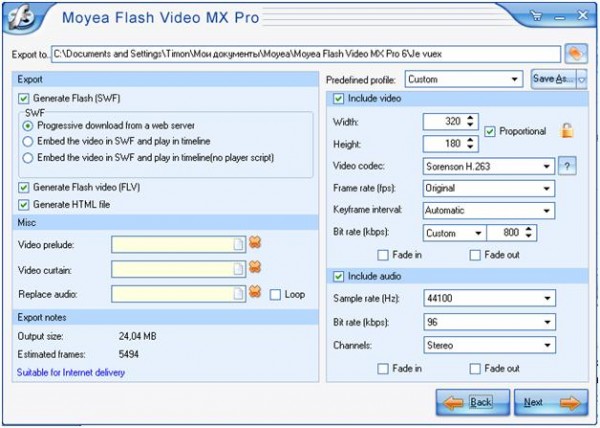Viewport: 600px width, 428px height.
Task: Open the video Bit rate Custom dropdown
Action: (x=454, y=233)
